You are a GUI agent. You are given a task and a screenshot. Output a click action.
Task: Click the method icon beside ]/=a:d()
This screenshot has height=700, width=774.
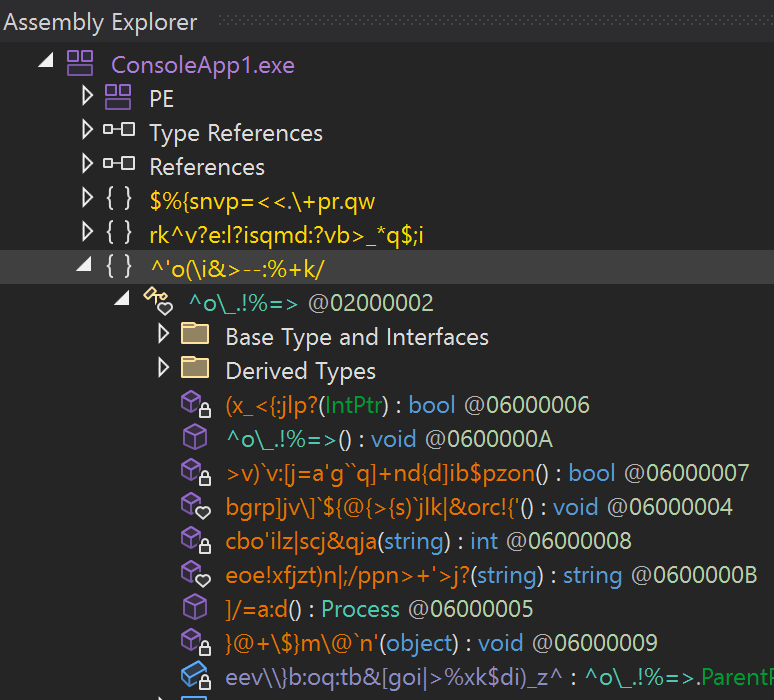193,607
